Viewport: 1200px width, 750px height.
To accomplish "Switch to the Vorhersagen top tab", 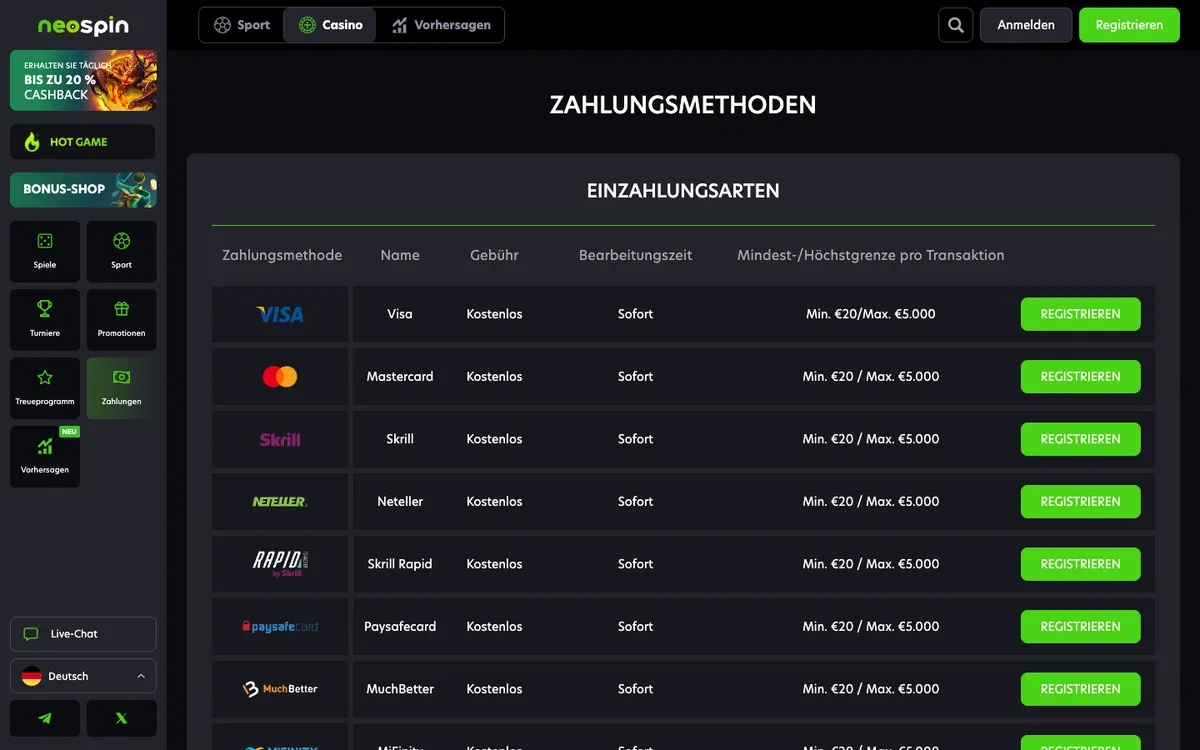I will (x=440, y=25).
